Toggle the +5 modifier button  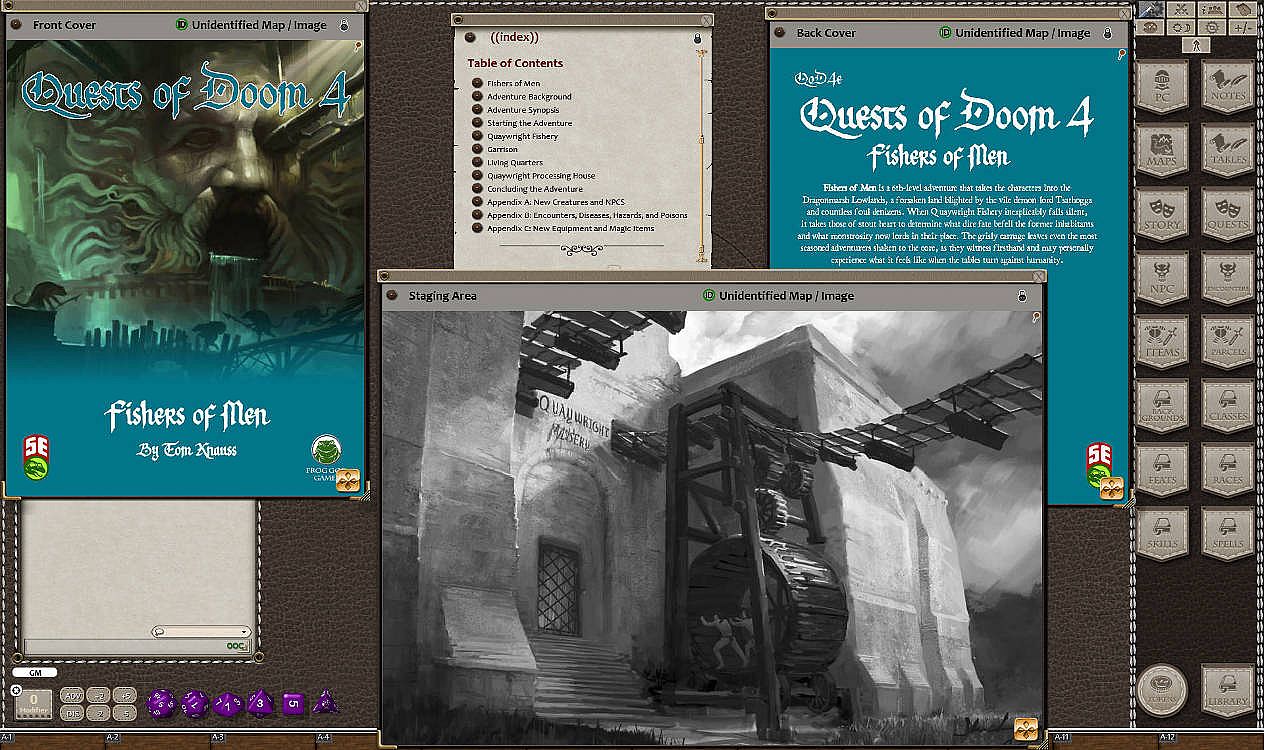coord(124,695)
